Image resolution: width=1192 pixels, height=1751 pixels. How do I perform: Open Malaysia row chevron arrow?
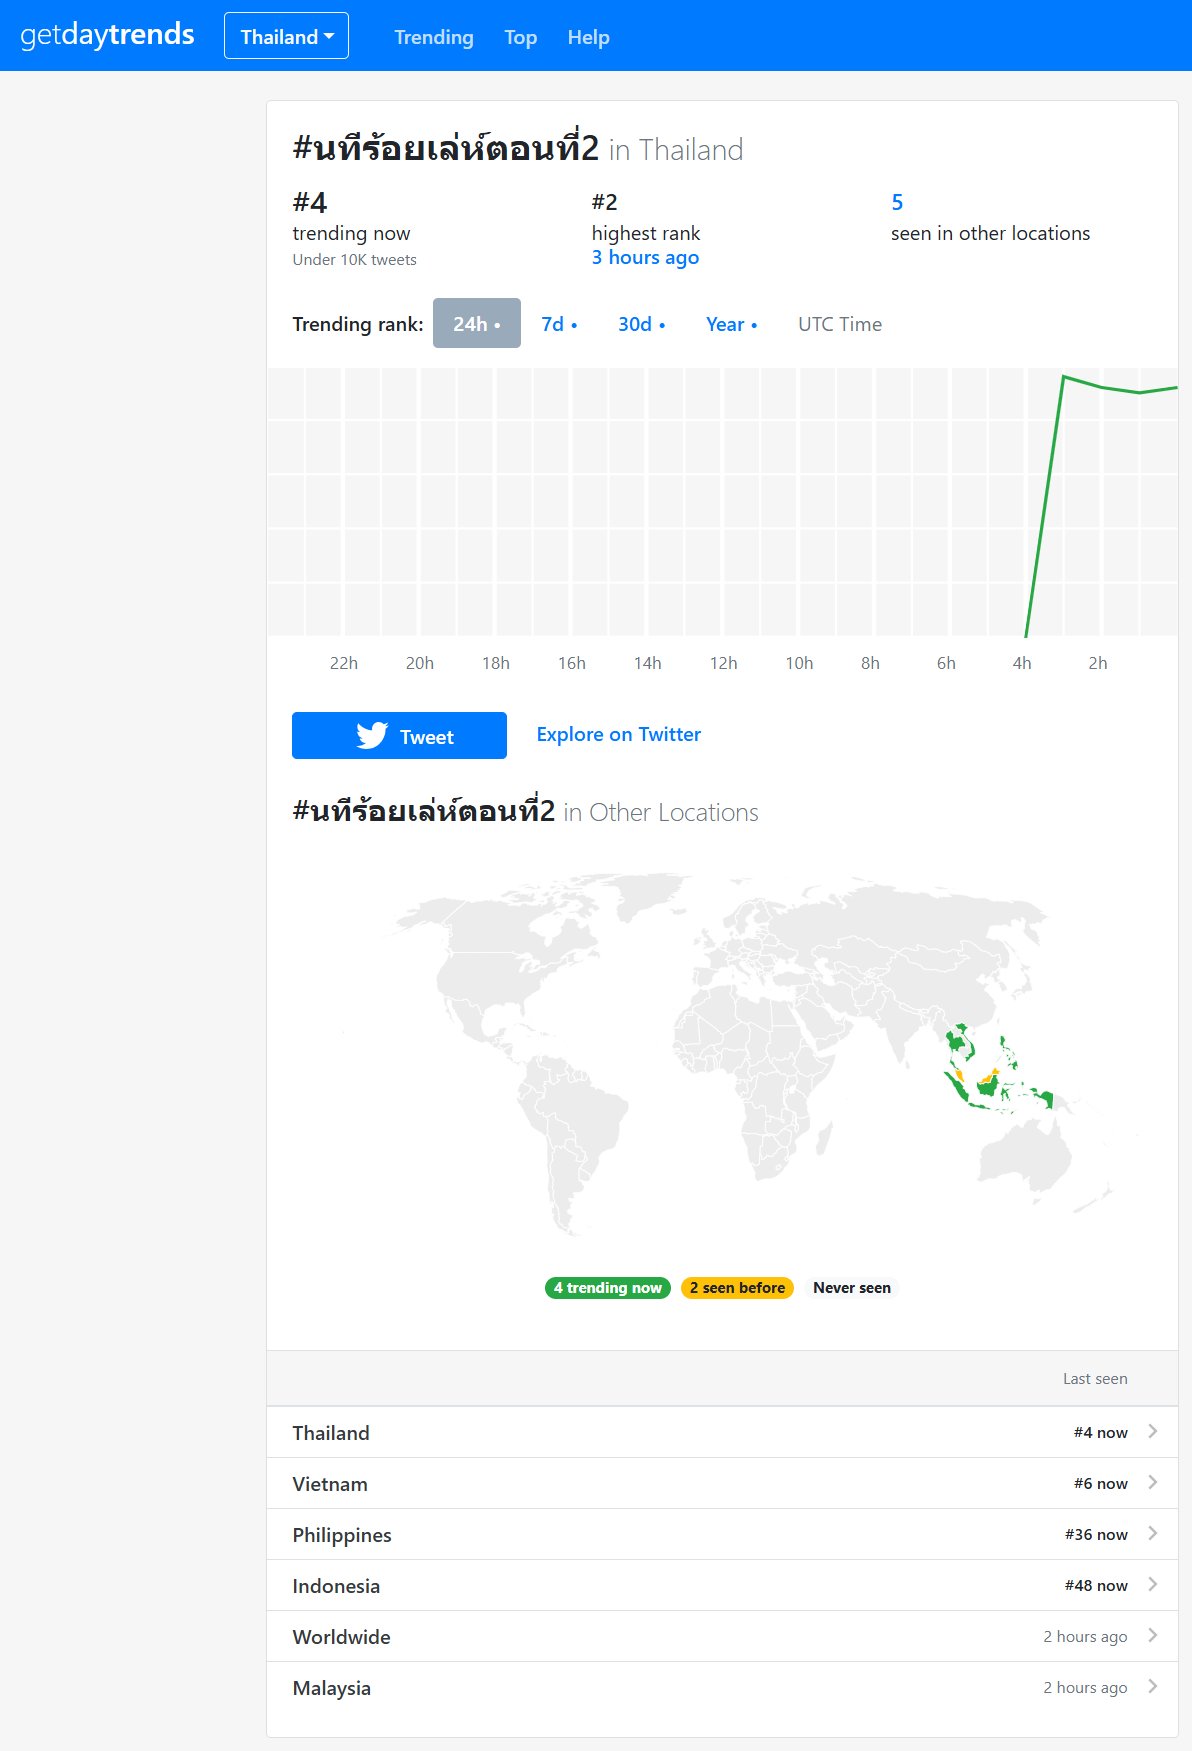[1153, 1687]
